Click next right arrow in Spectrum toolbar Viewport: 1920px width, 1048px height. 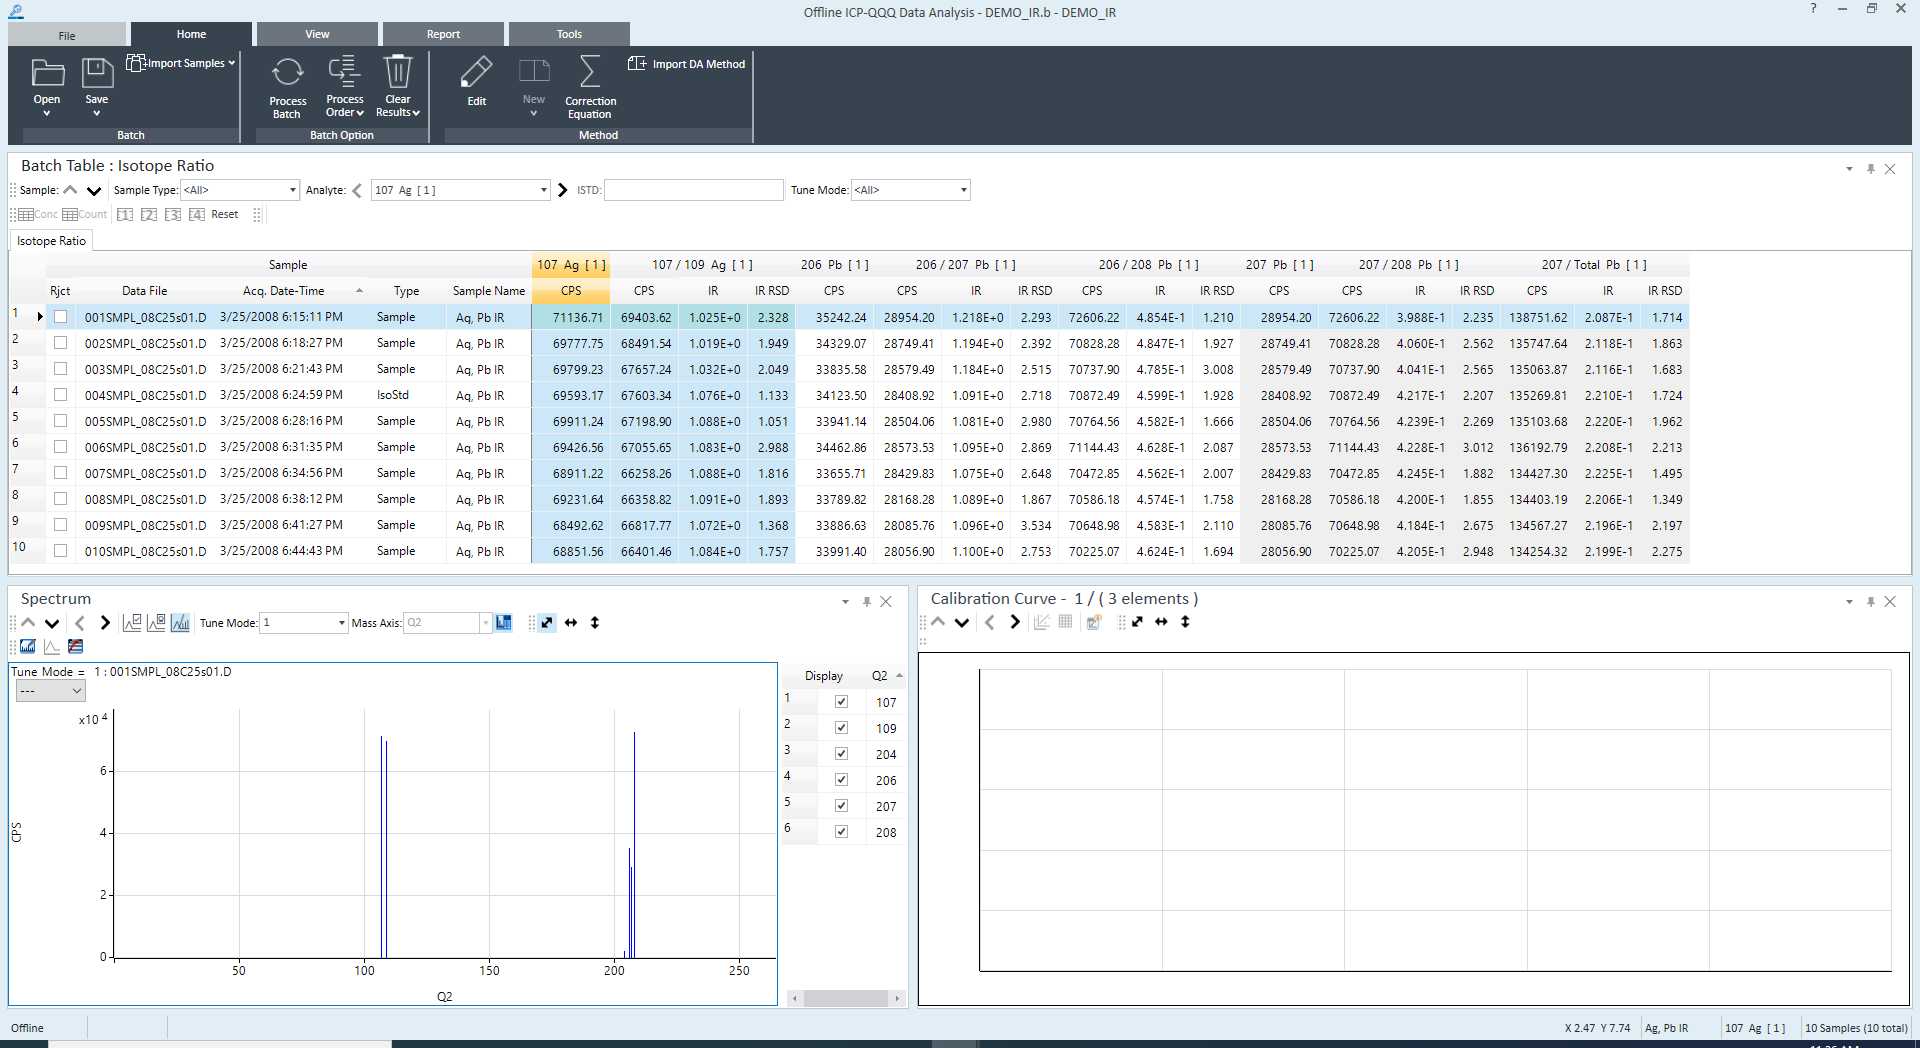[x=105, y=623]
